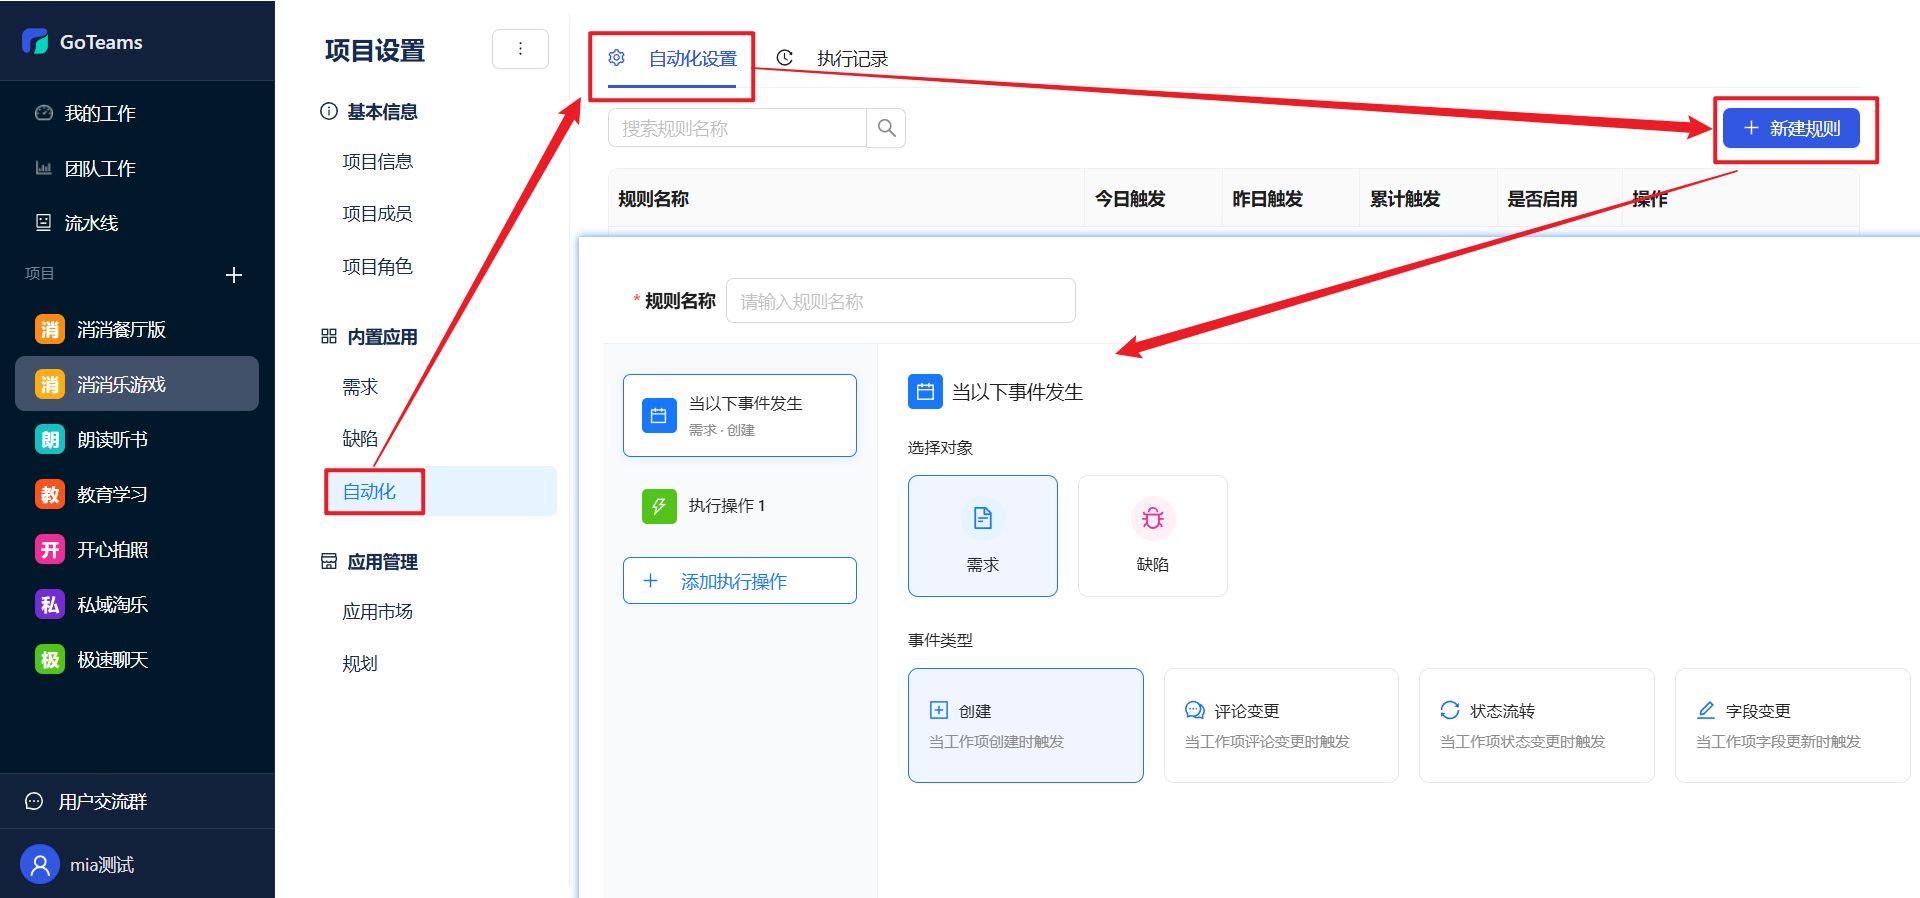Click the 我的工作 sidebar icon

43,113
